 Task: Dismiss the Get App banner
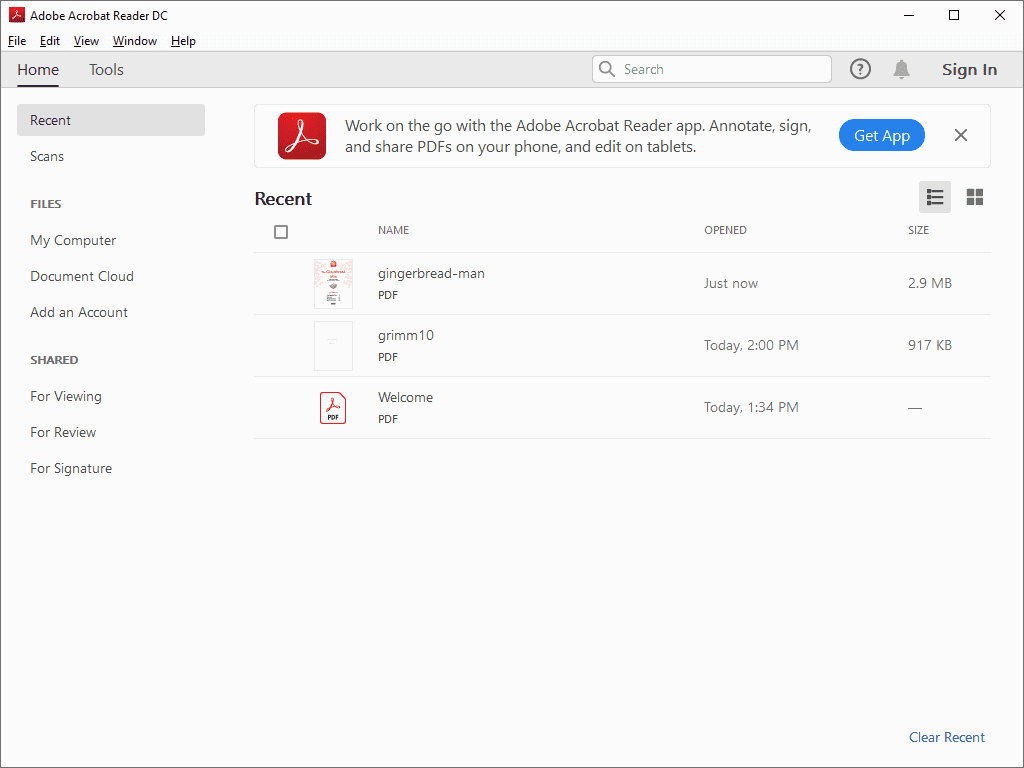tap(961, 135)
